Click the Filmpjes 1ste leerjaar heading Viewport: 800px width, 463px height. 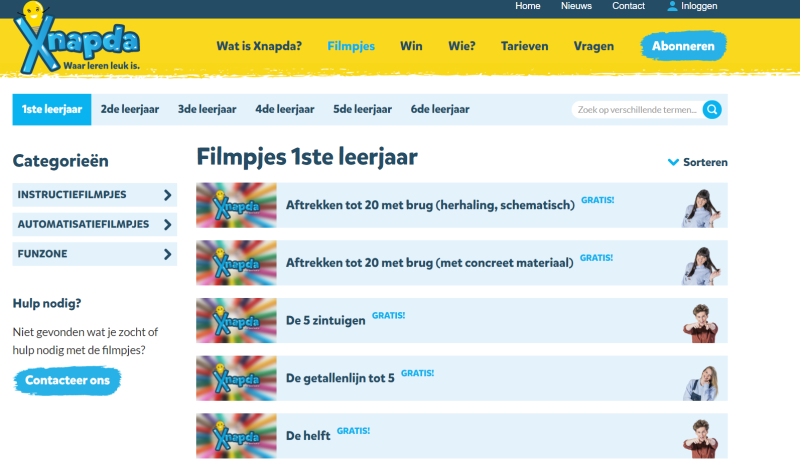(307, 157)
